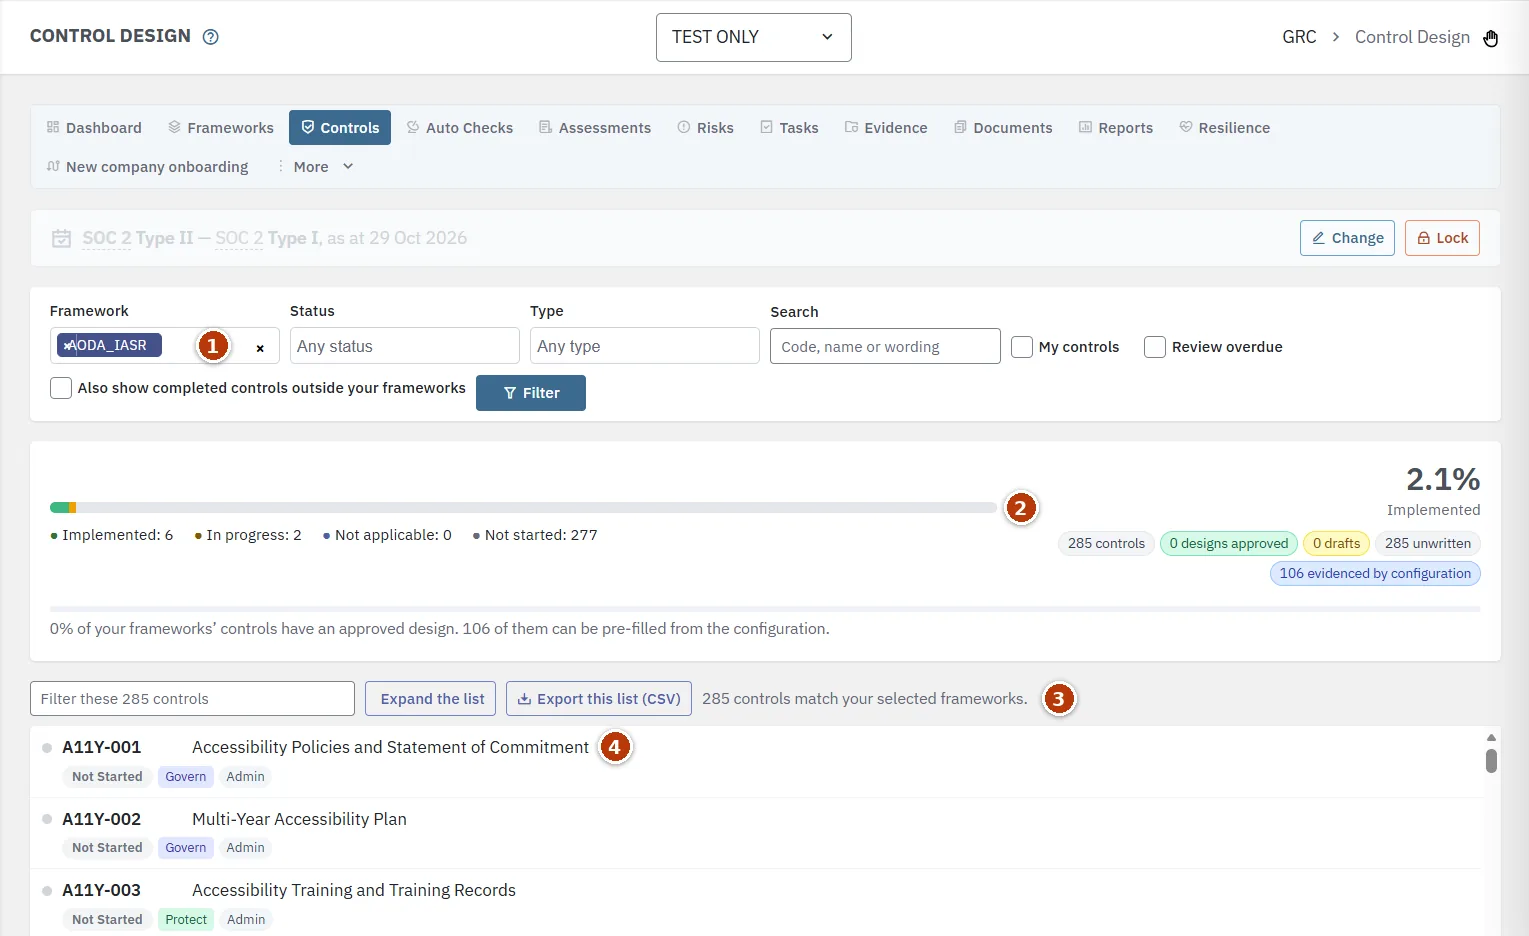Open the Framework multi-select field
This screenshot has width=1529, height=936.
(164, 346)
